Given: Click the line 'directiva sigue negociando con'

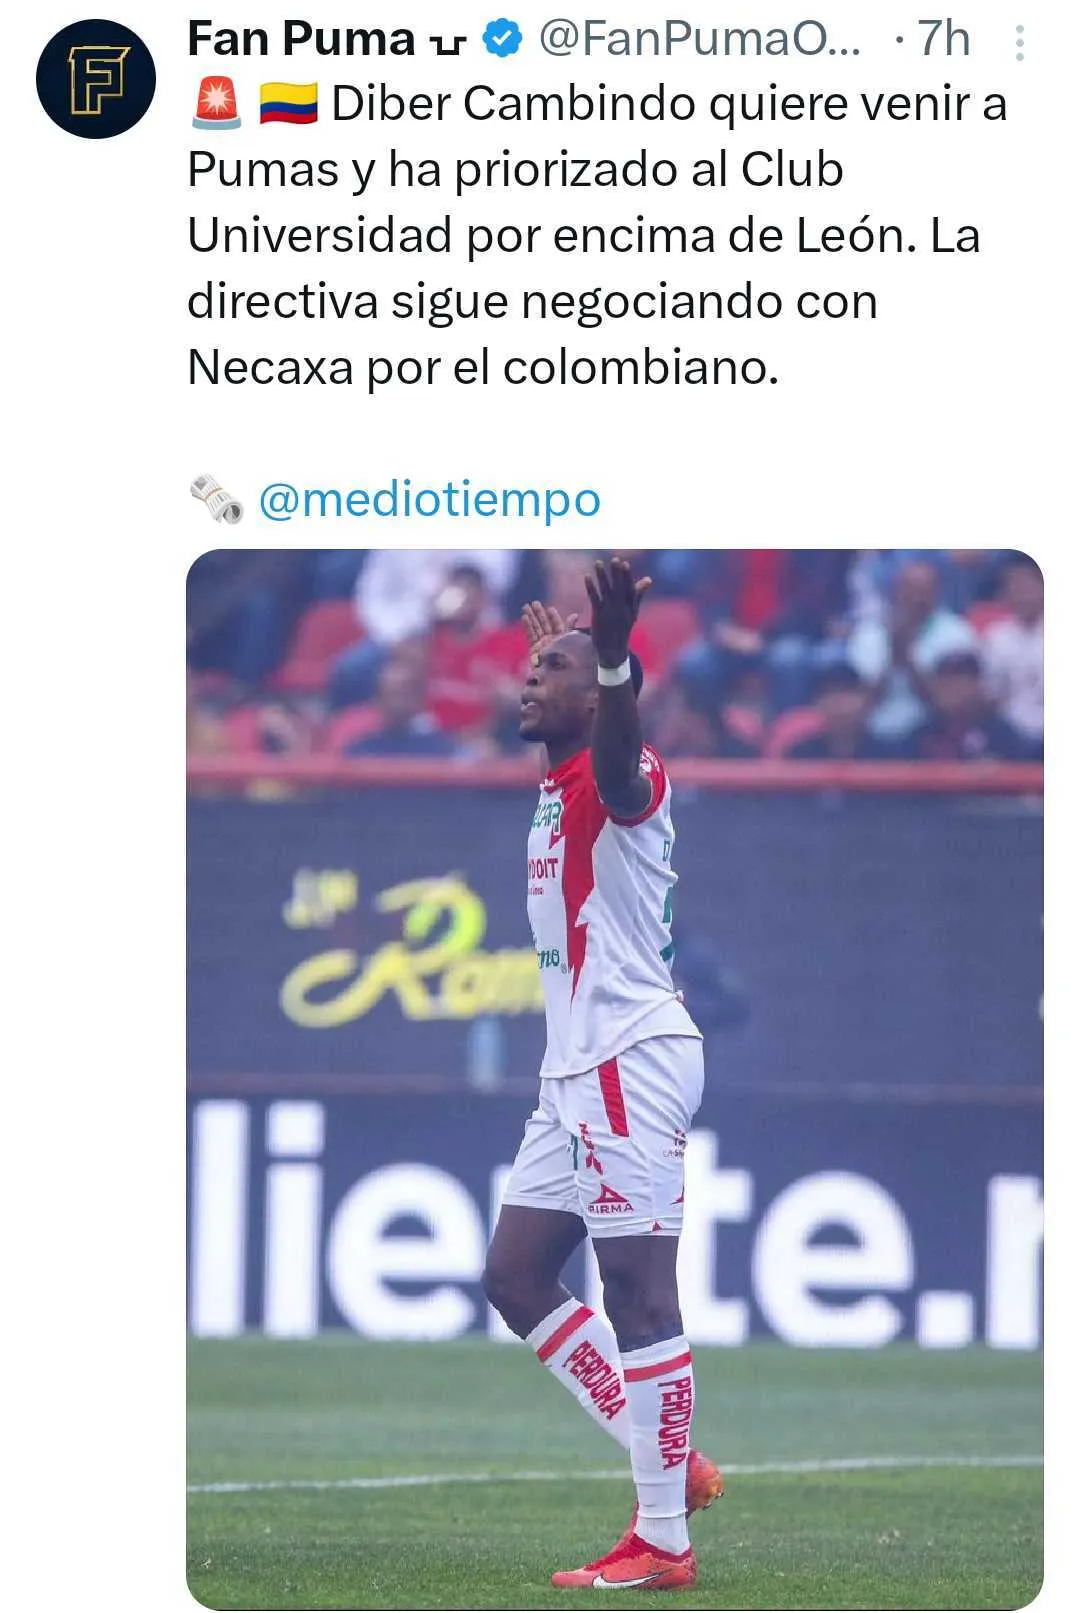Looking at the screenshot, I should [x=532, y=302].
